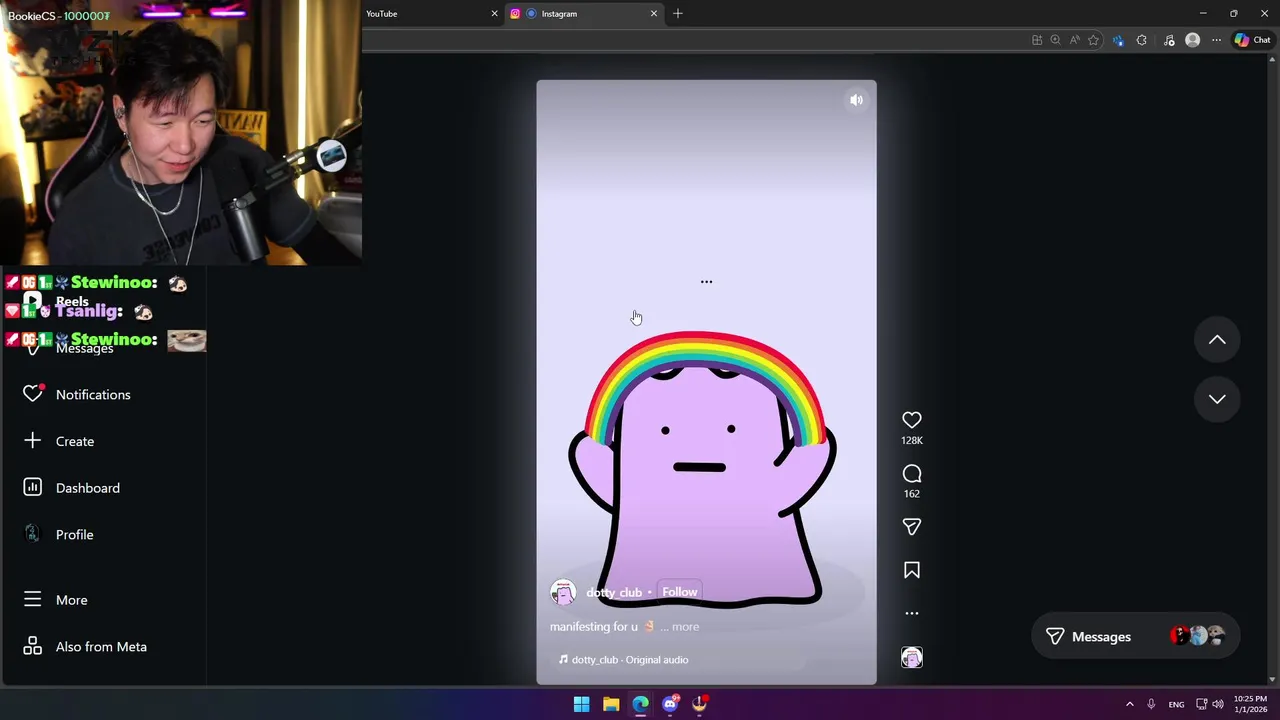Click the volume icon in the system tray
1280x720 pixels.
click(1217, 704)
